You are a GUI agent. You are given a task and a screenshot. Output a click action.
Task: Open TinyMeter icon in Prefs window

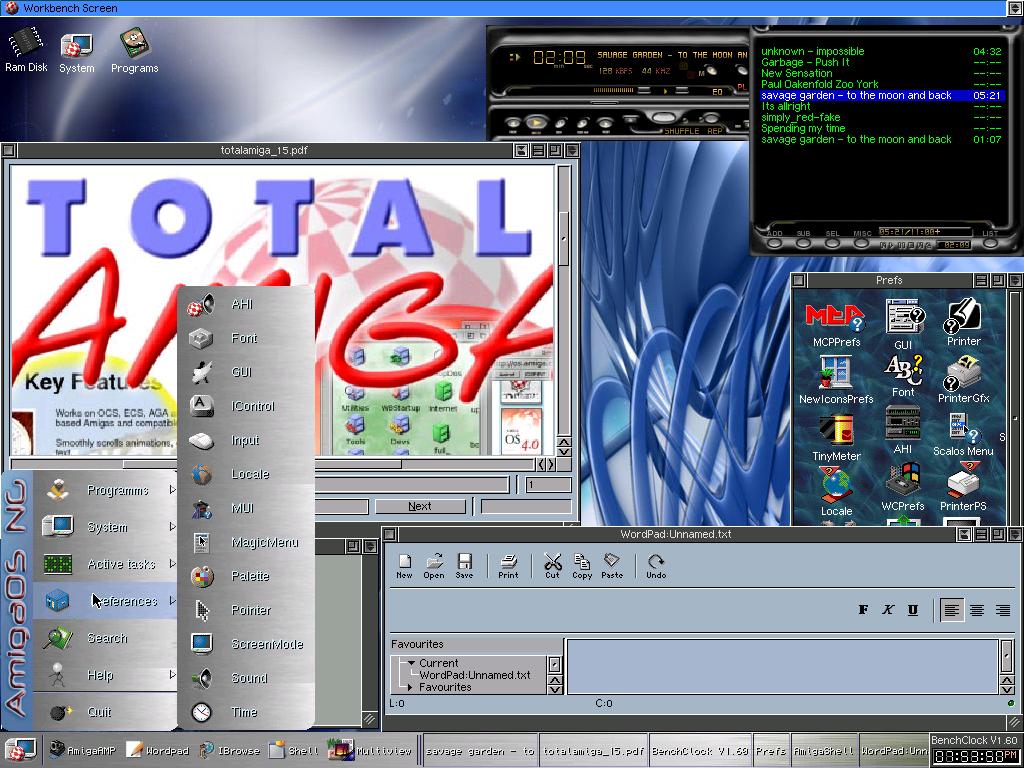pyautogui.click(x=836, y=438)
